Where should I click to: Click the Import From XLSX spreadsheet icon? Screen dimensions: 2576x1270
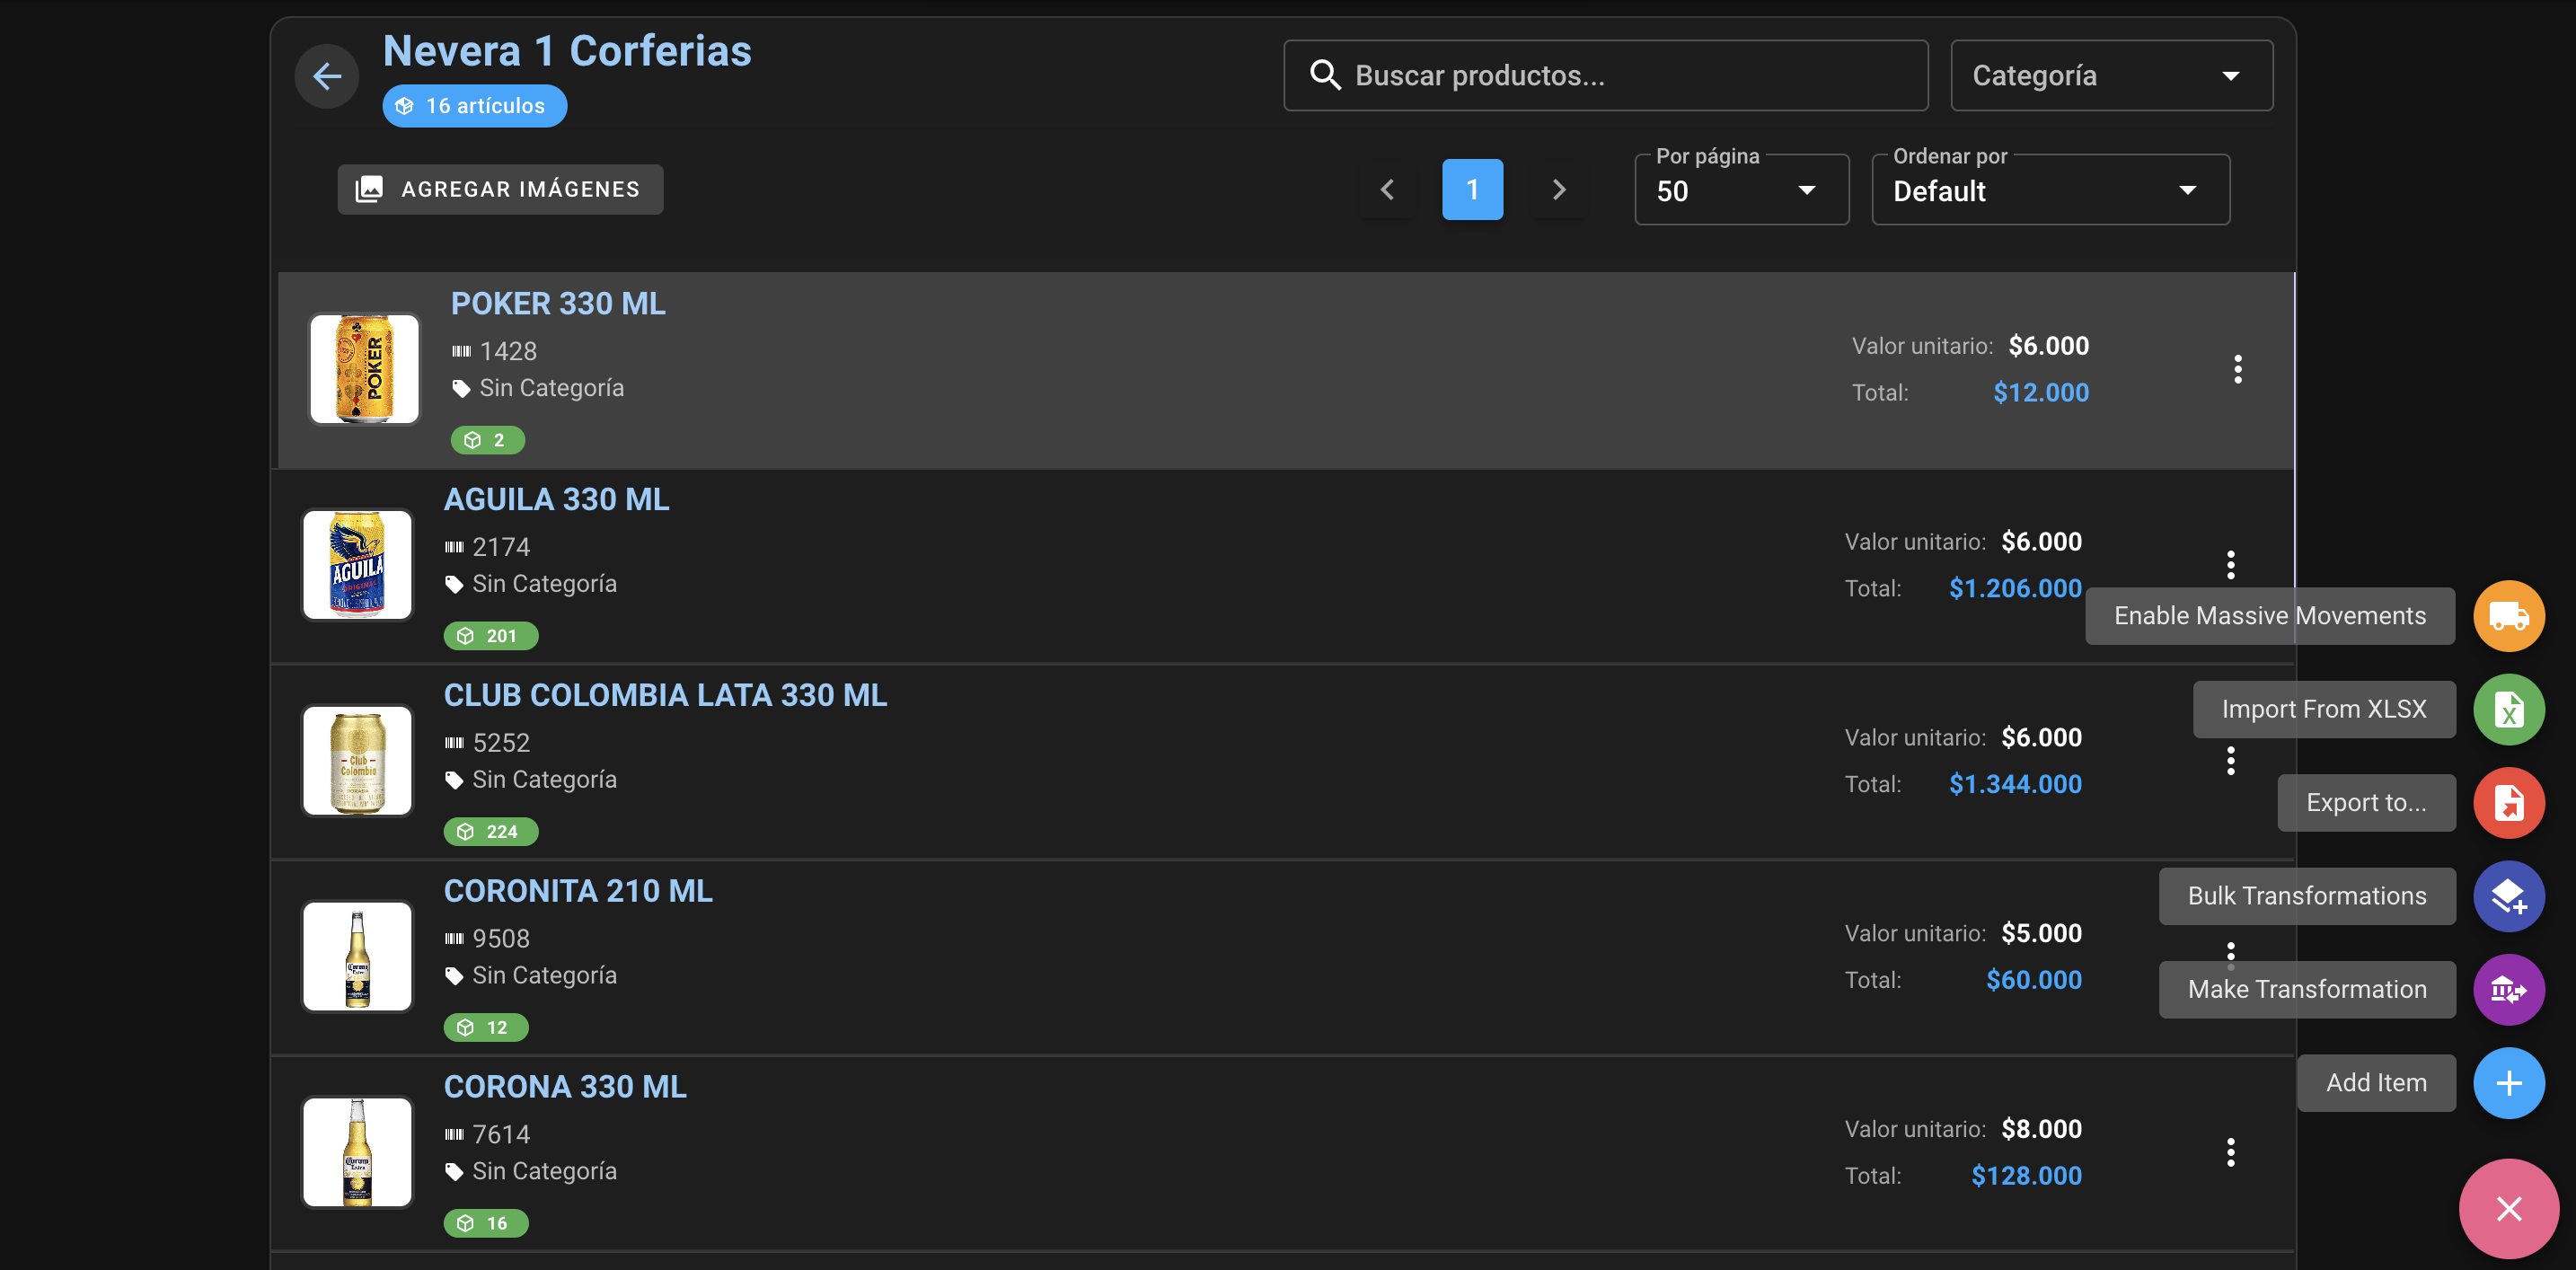point(2508,709)
